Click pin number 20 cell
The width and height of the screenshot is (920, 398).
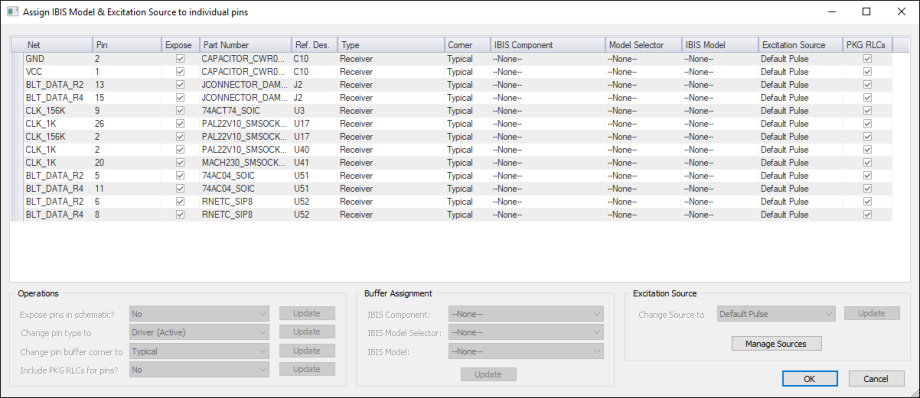(127, 163)
